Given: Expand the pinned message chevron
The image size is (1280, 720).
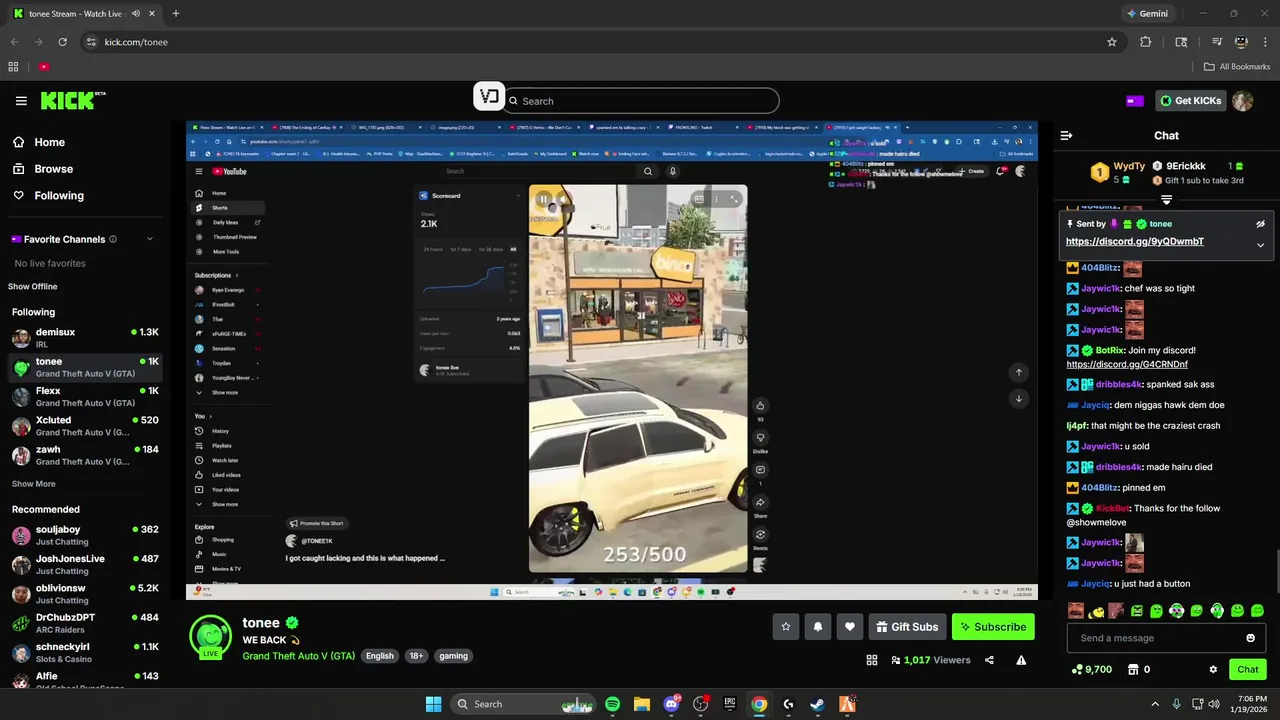Looking at the screenshot, I should tap(1260, 245).
